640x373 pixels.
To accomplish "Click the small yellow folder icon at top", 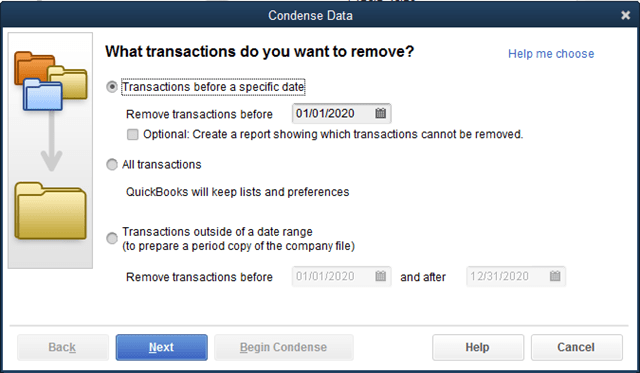I will (x=69, y=82).
